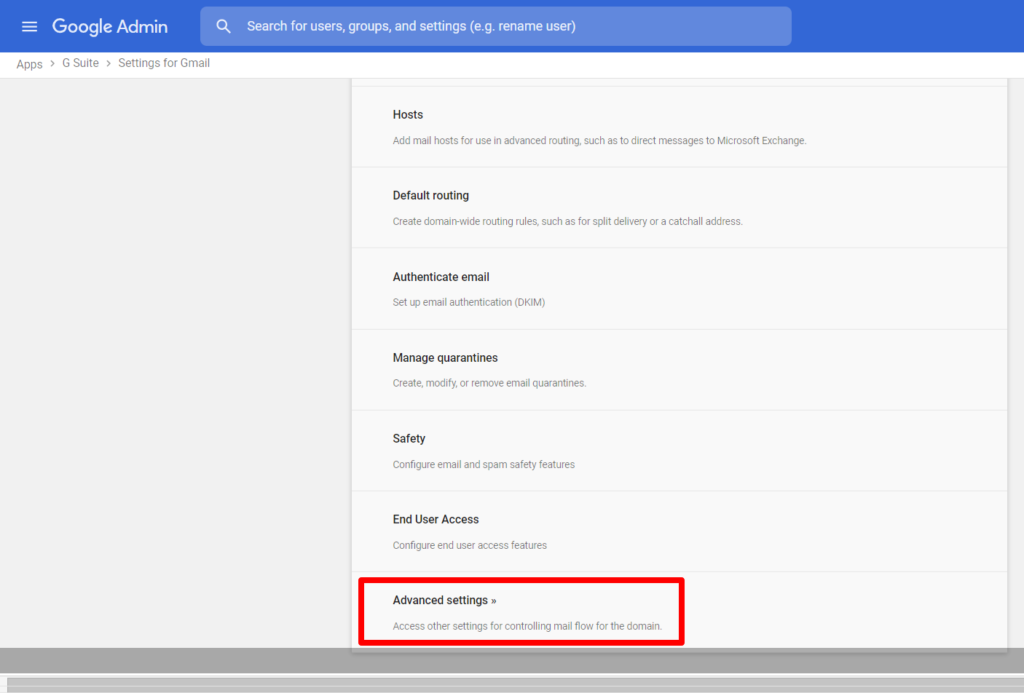Open the Default routing section
Screen dimensions: 1024x693
tap(430, 195)
